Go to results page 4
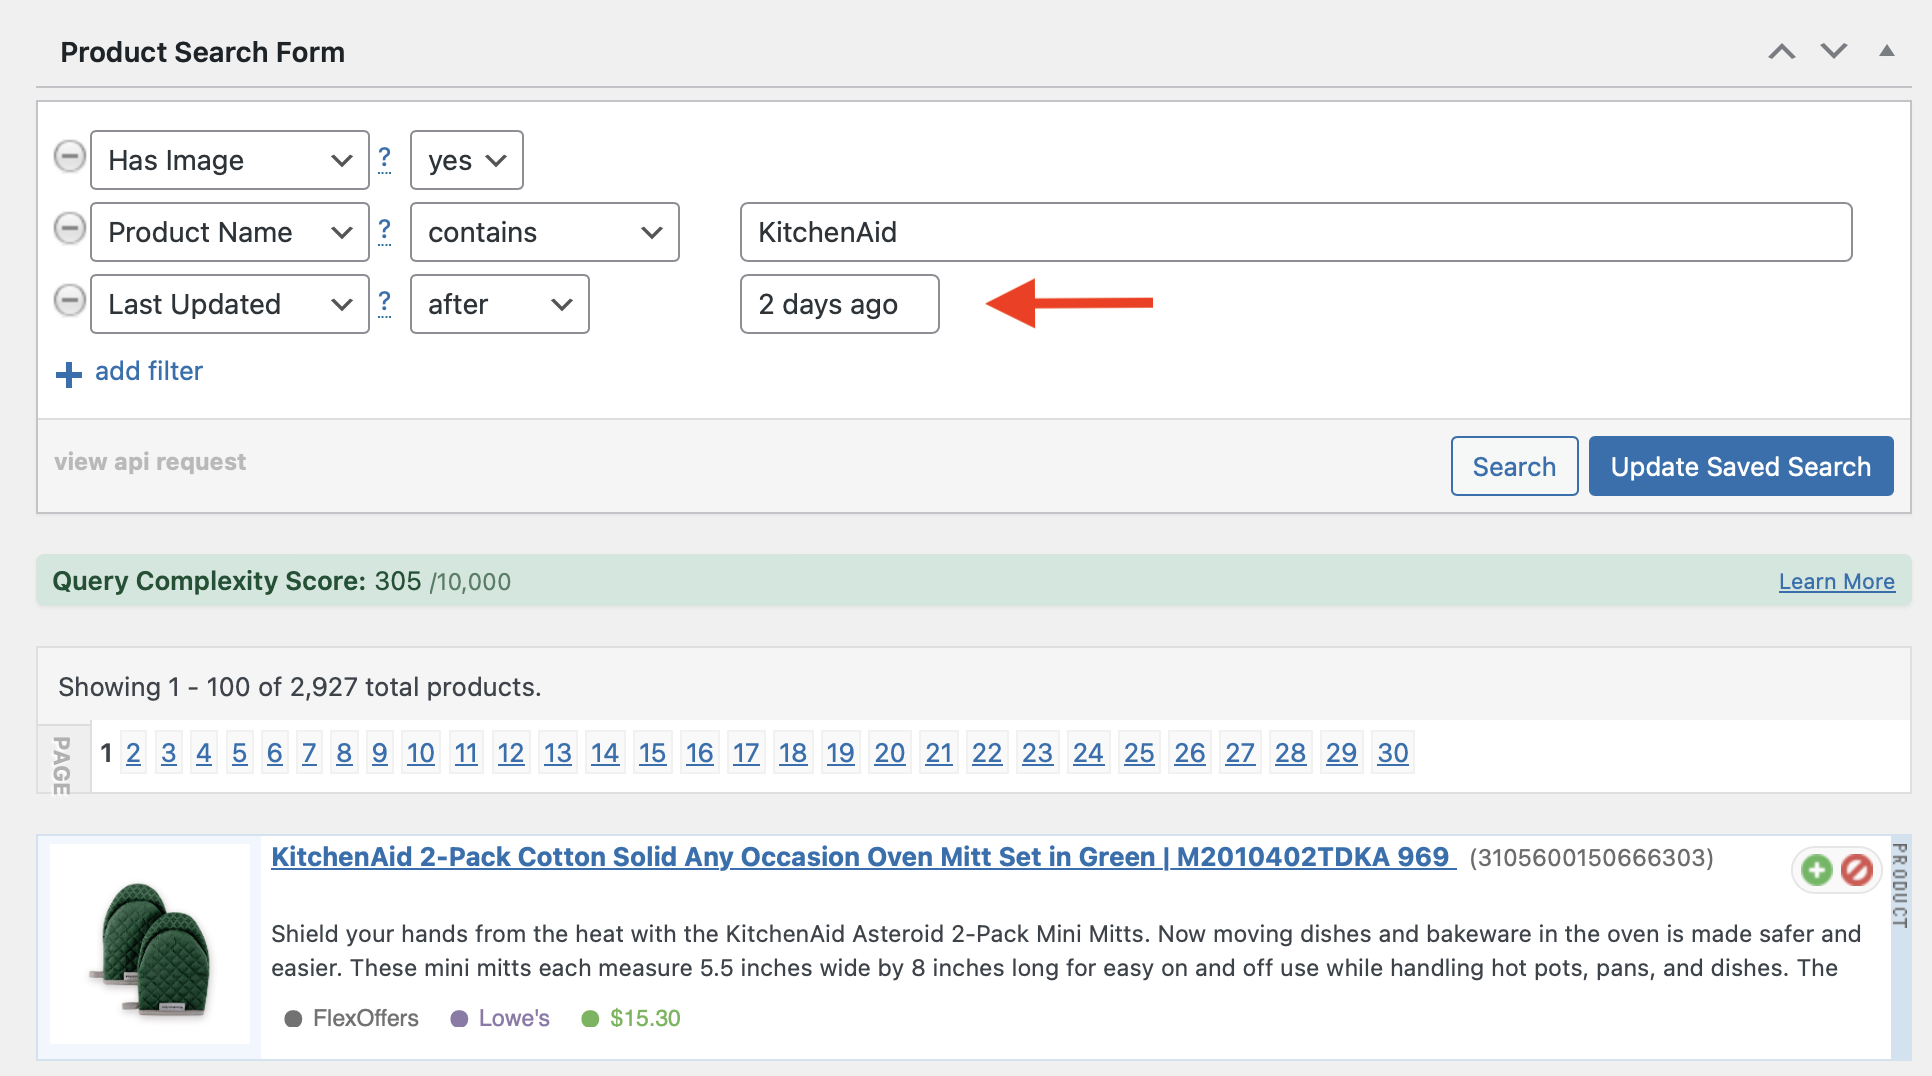Image resolution: width=1932 pixels, height=1076 pixels. click(x=204, y=753)
